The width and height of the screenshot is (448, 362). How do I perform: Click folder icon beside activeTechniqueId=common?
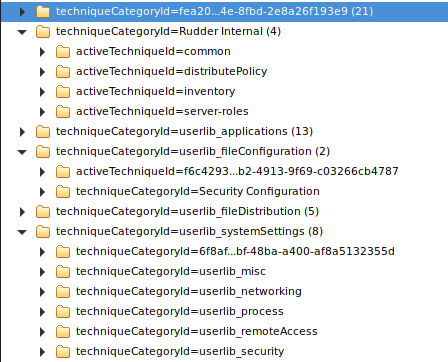63,52
